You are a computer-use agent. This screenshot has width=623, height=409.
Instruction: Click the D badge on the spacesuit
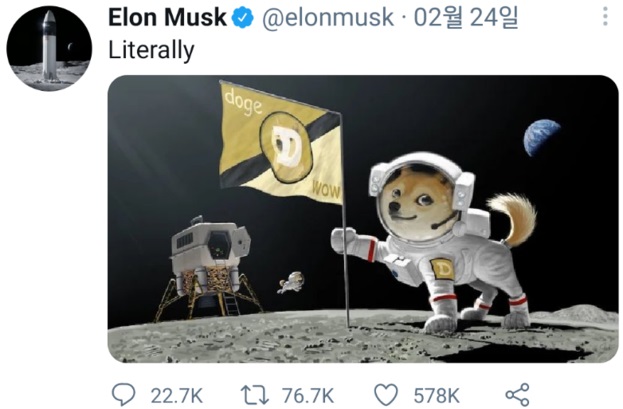(441, 269)
